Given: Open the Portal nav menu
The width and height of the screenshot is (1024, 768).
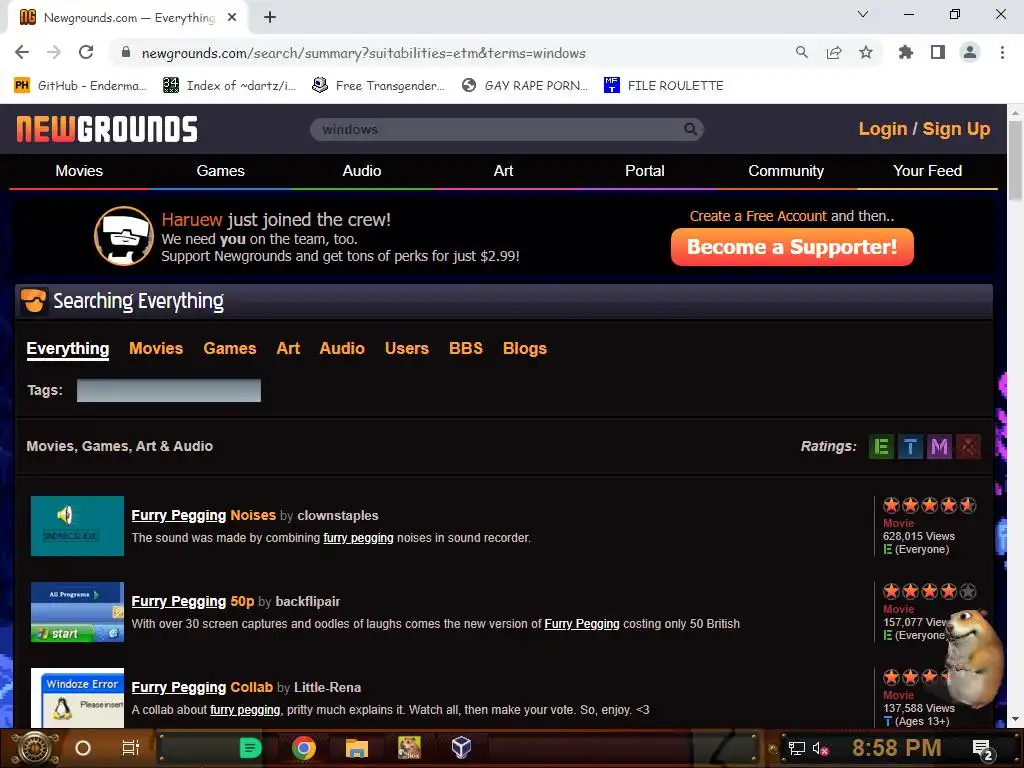Looking at the screenshot, I should pos(645,170).
